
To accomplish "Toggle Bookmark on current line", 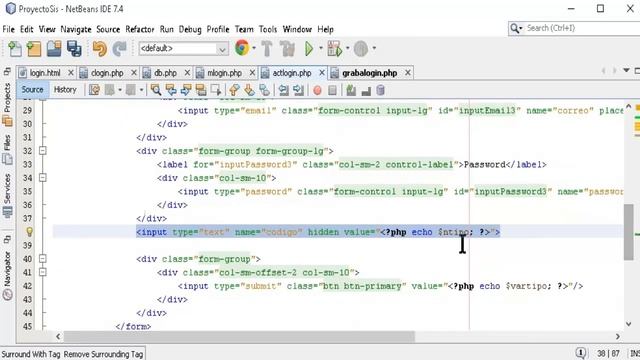I will [x=264, y=90].
